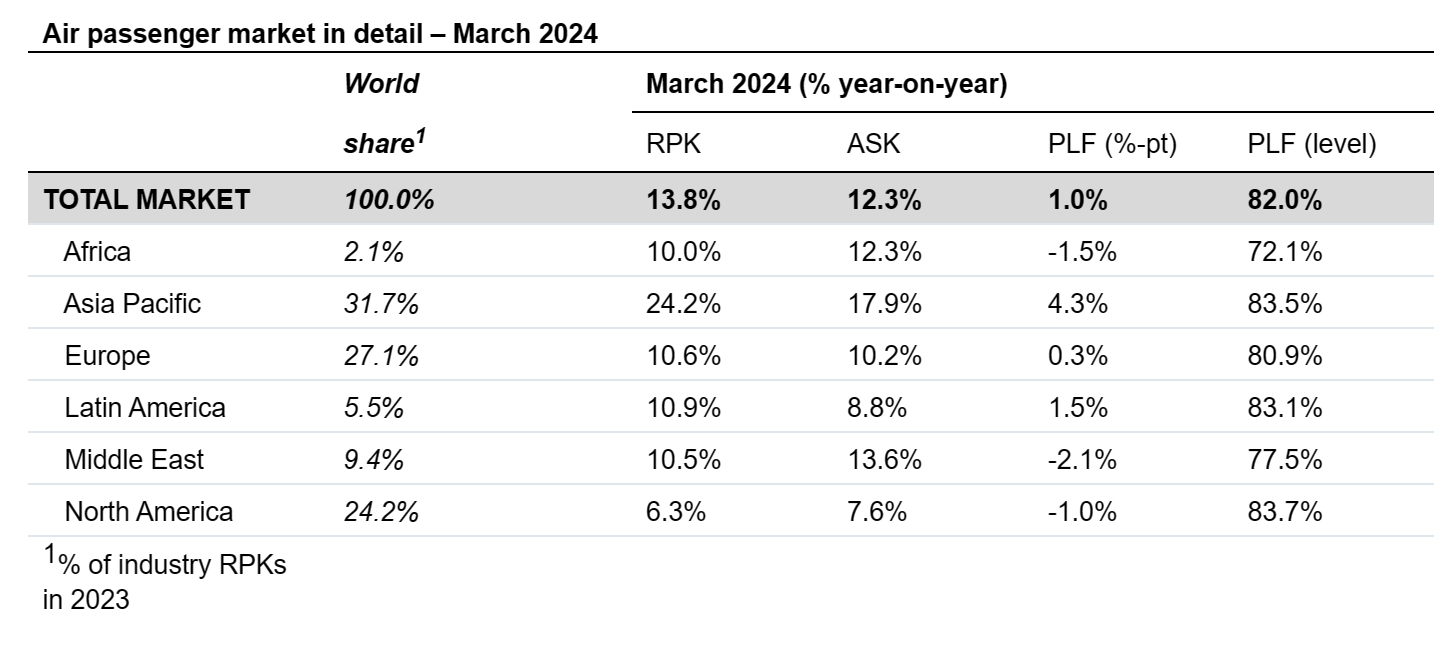The image size is (1454, 650).
Task: Click the March 2024 year-on-year heading
Action: click(827, 84)
